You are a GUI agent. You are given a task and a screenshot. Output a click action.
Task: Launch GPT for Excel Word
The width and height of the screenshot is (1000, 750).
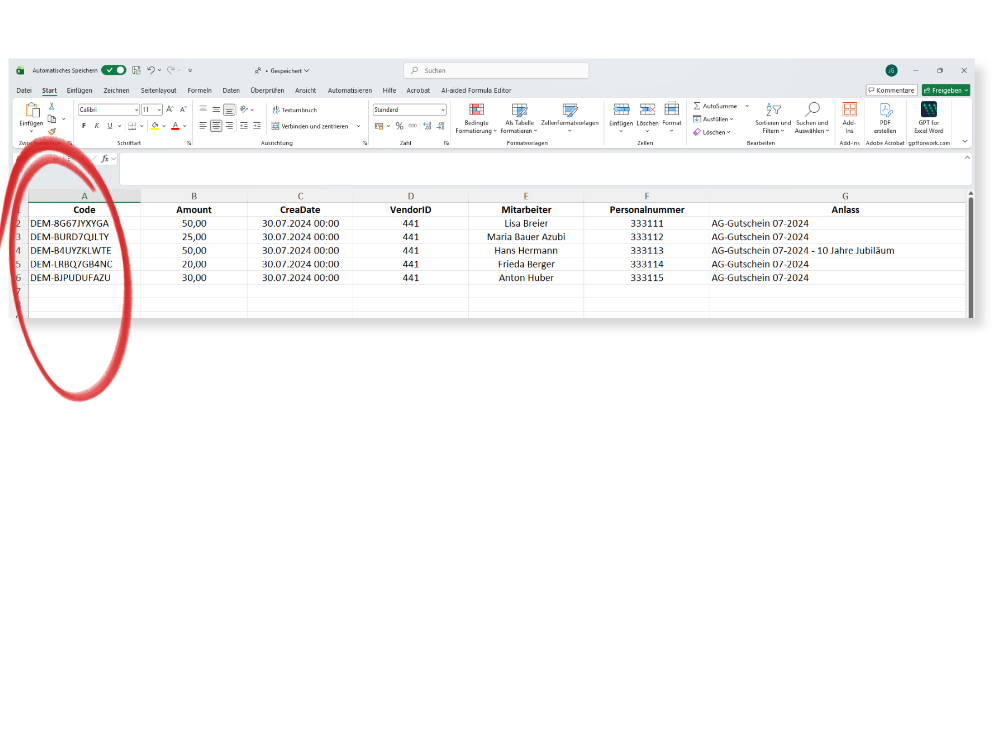(929, 110)
